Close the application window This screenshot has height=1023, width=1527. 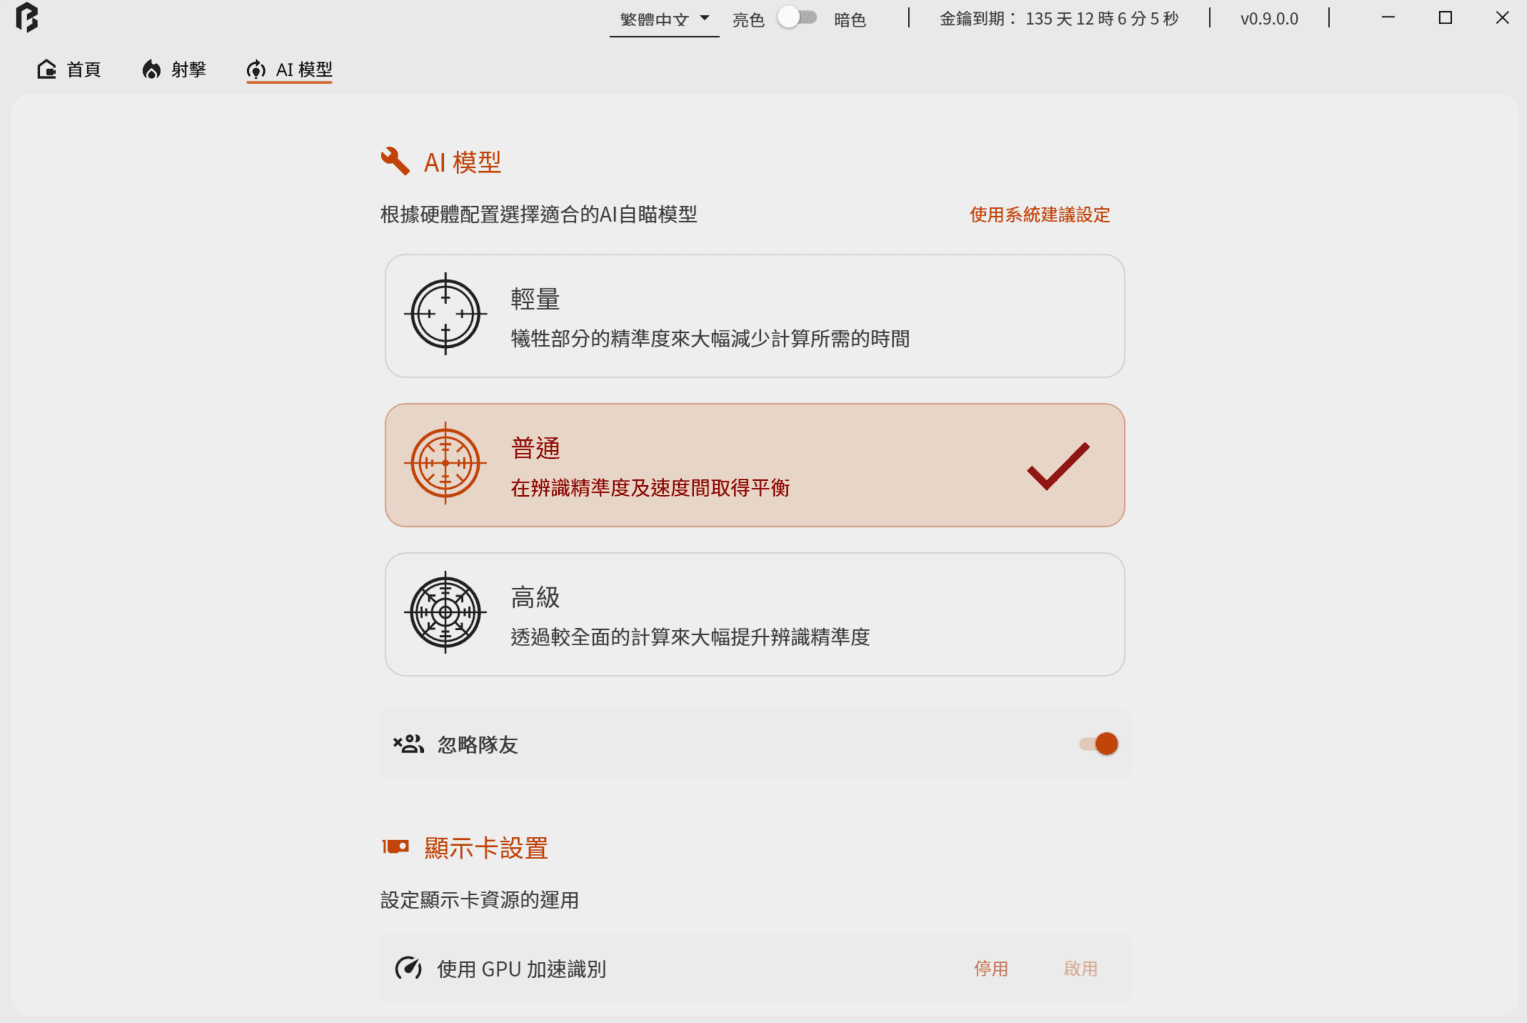pos(1502,18)
